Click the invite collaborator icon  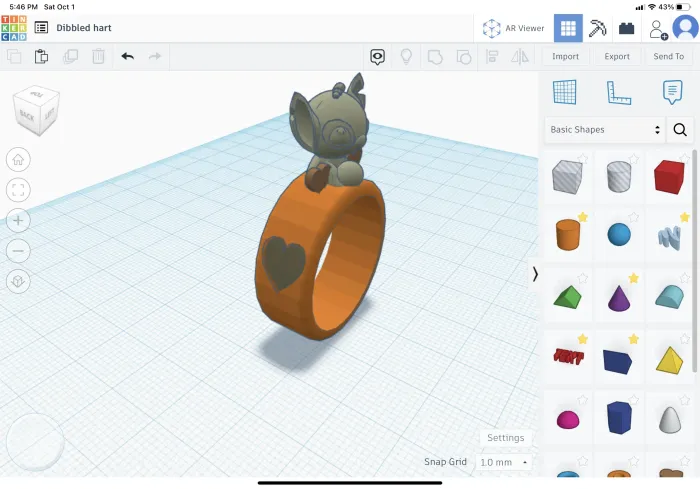pyautogui.click(x=658, y=29)
